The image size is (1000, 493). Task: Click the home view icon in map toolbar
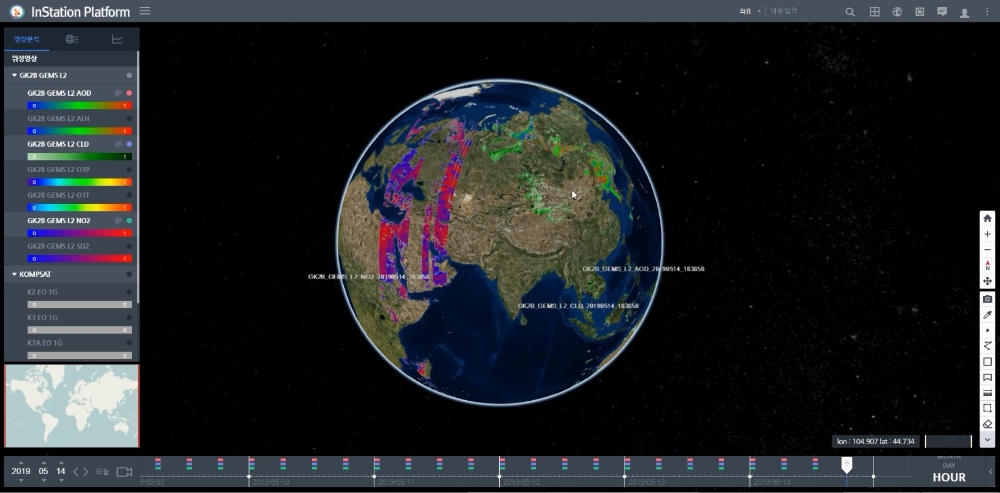click(x=987, y=218)
